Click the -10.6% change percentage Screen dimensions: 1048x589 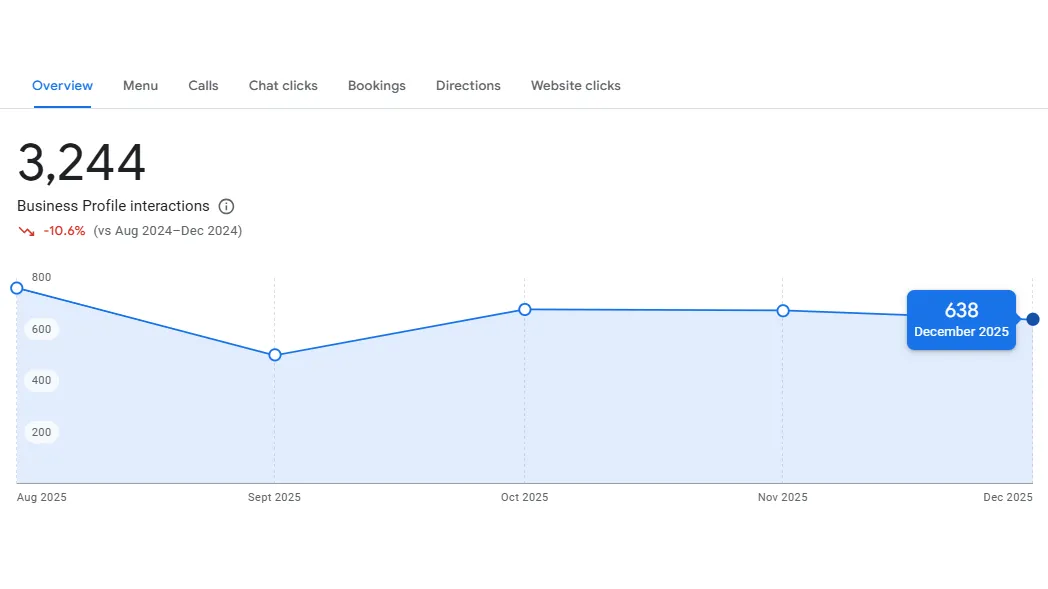64,231
